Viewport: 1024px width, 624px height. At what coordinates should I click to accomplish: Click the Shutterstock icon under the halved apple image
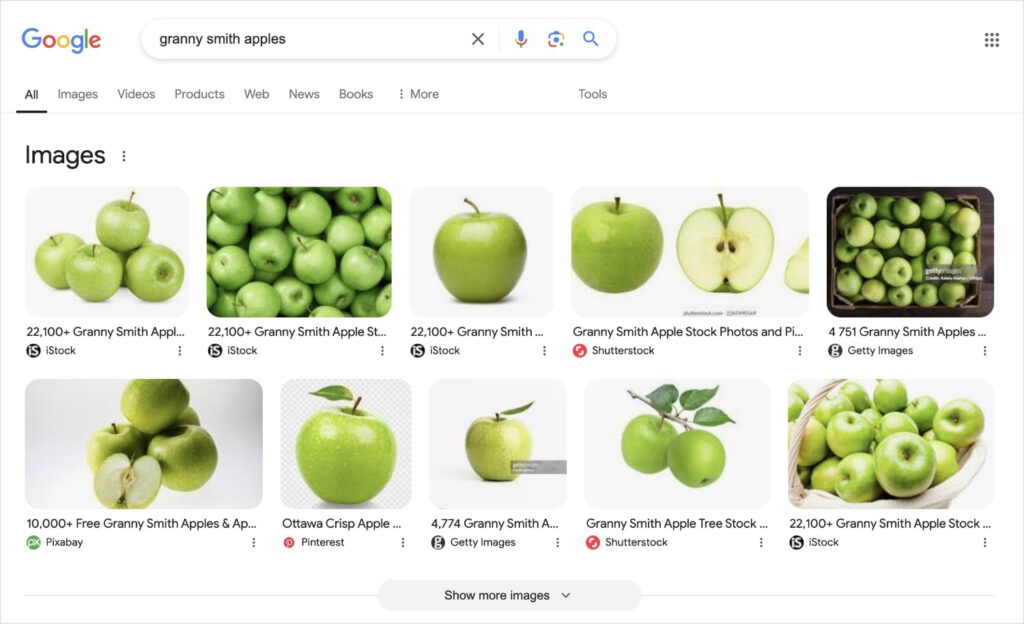coord(578,351)
